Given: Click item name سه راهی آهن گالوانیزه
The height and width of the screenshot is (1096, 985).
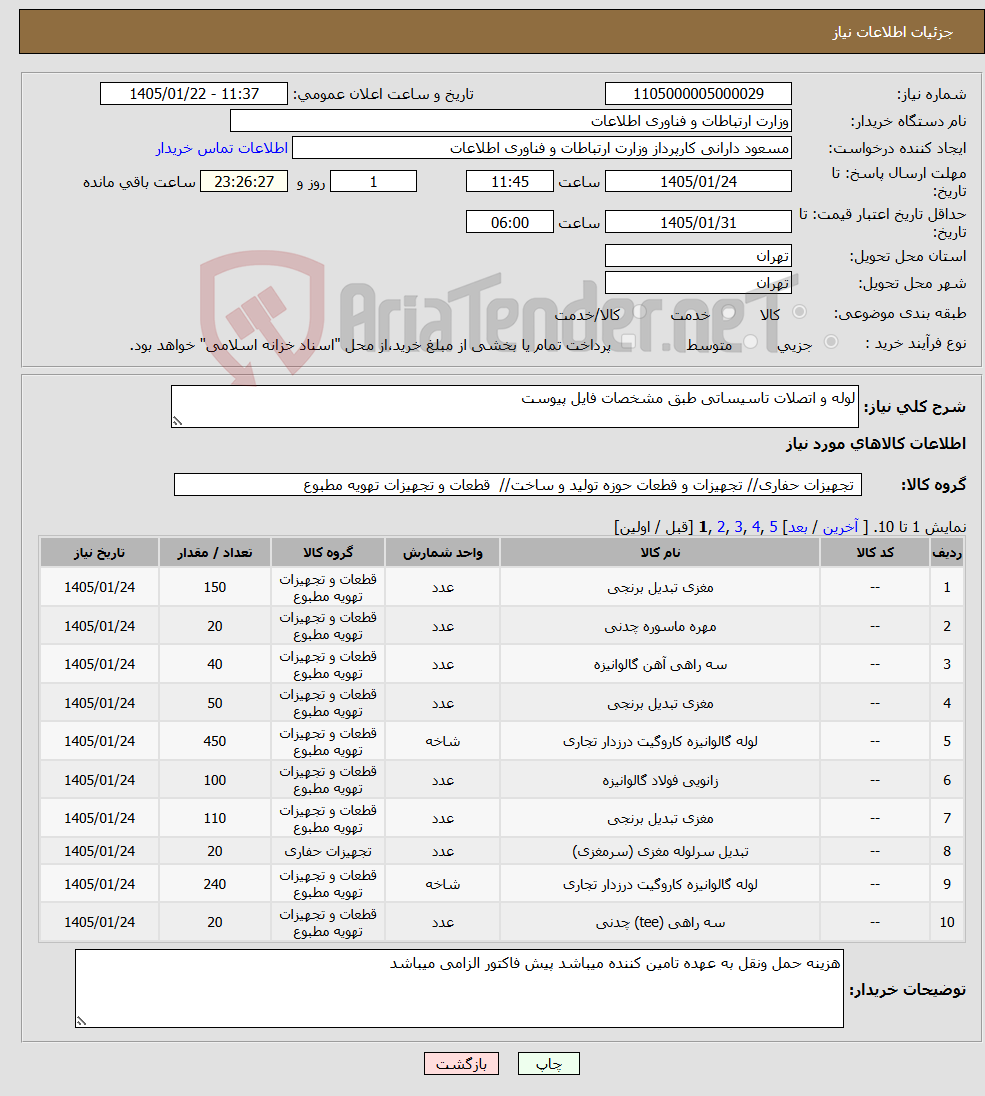Looking at the screenshot, I should [x=660, y=665].
